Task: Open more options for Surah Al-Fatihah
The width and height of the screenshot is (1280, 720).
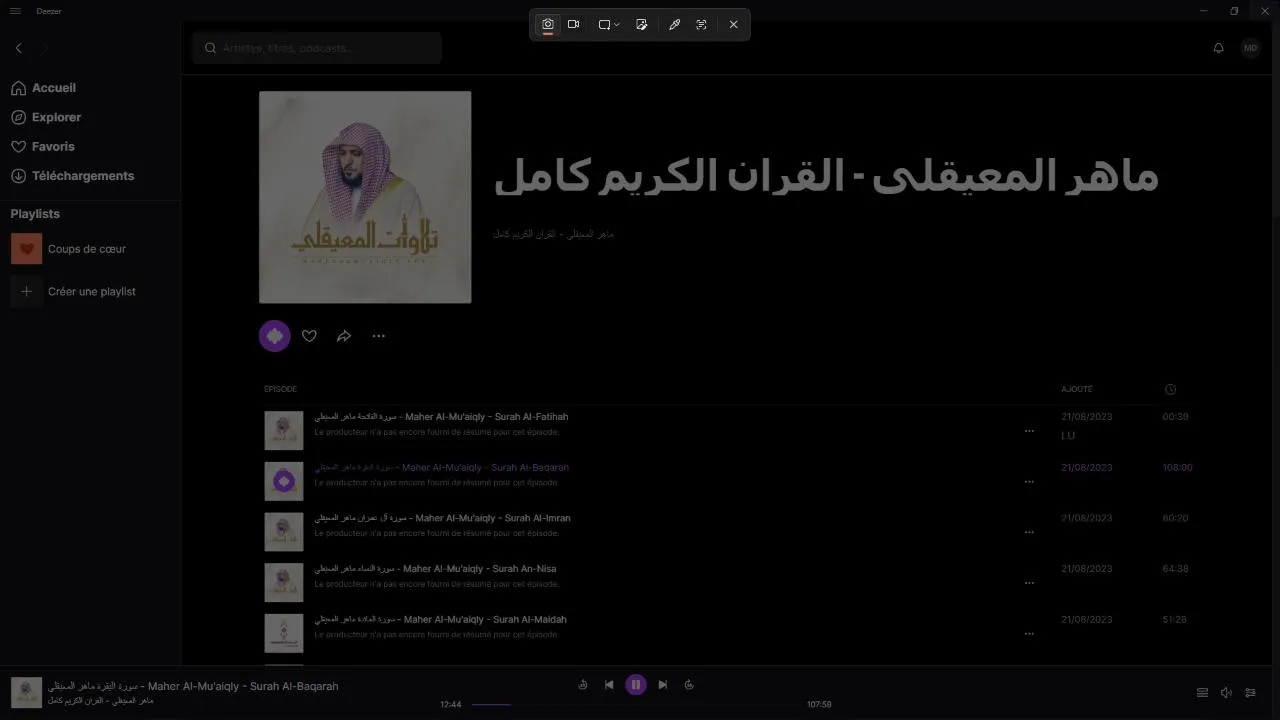Action: tap(1029, 431)
